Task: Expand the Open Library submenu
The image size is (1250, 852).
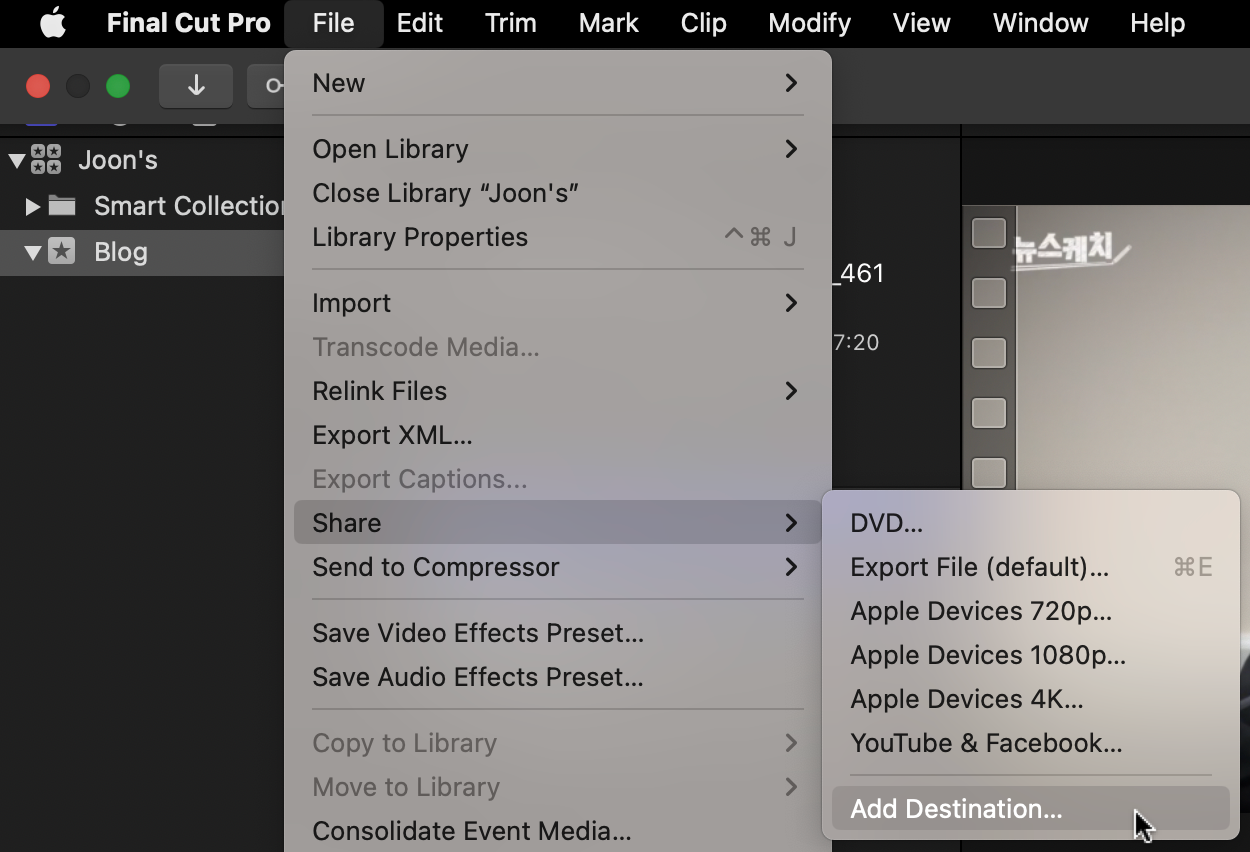Action: pyautogui.click(x=558, y=149)
